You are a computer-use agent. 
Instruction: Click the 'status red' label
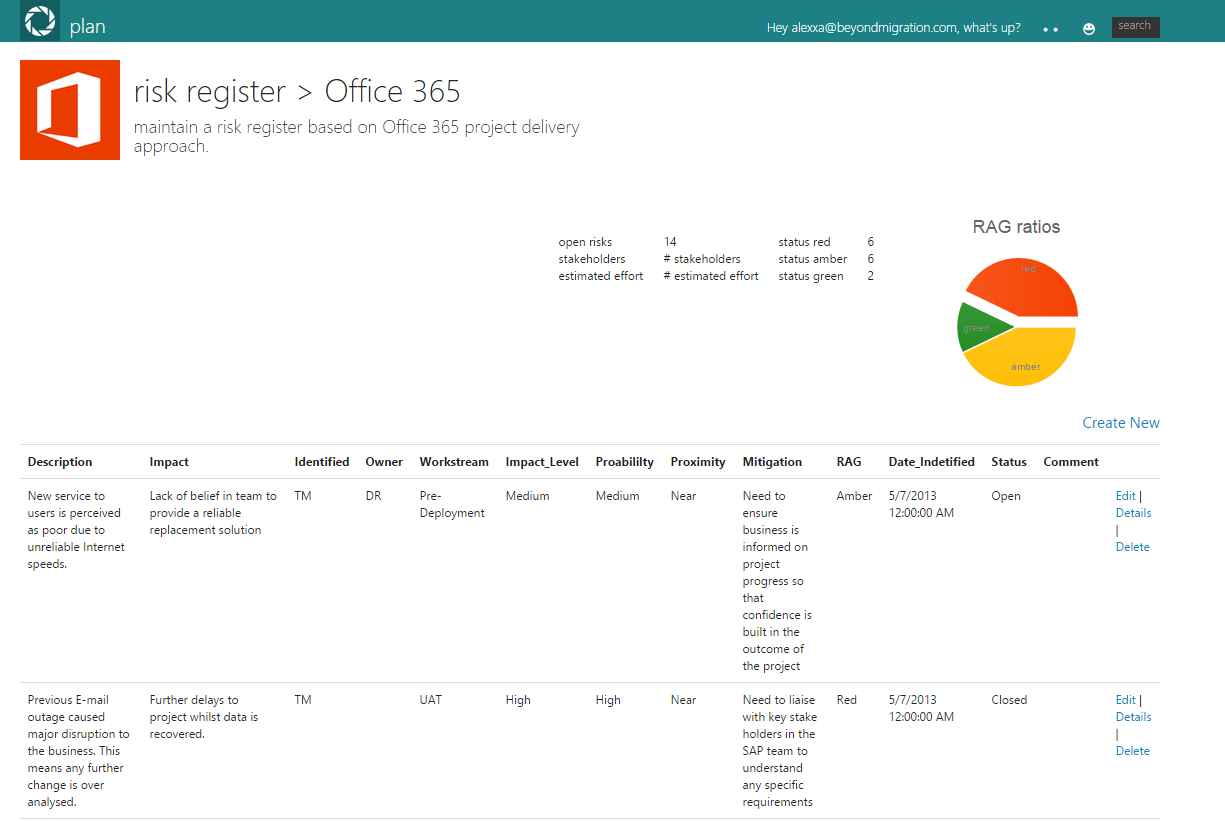pyautogui.click(x=804, y=242)
